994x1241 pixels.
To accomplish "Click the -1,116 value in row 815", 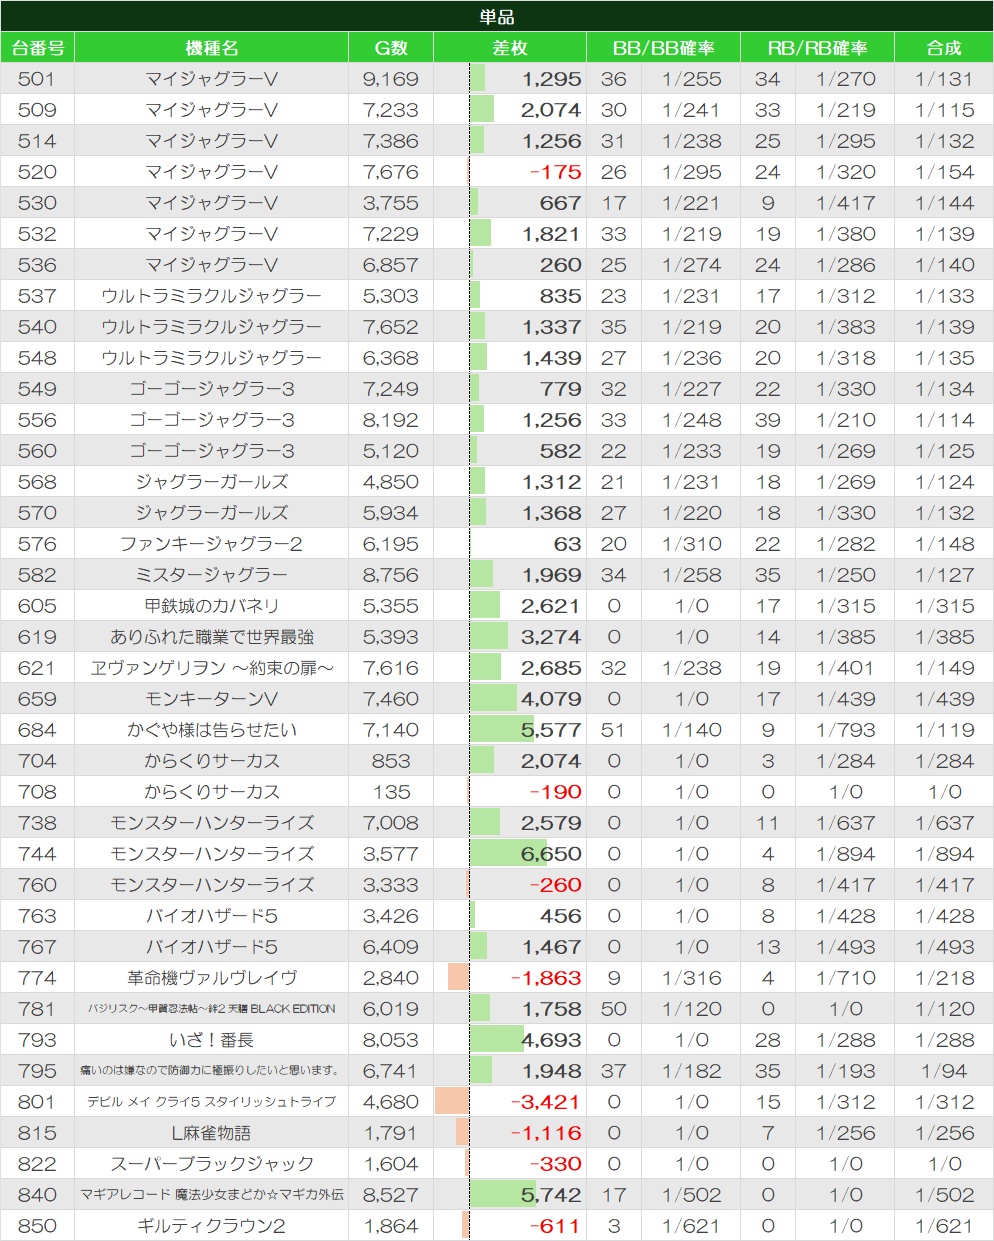I will [546, 1133].
